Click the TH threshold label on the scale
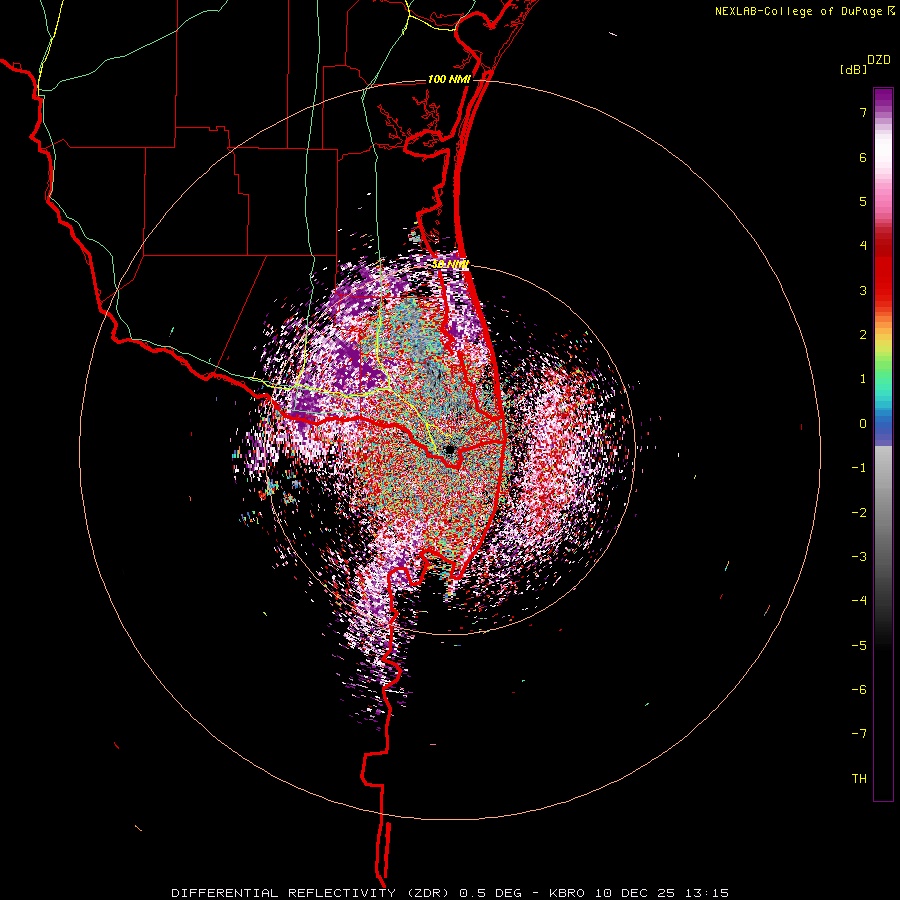Screen dimensions: 900x900 coord(859,779)
